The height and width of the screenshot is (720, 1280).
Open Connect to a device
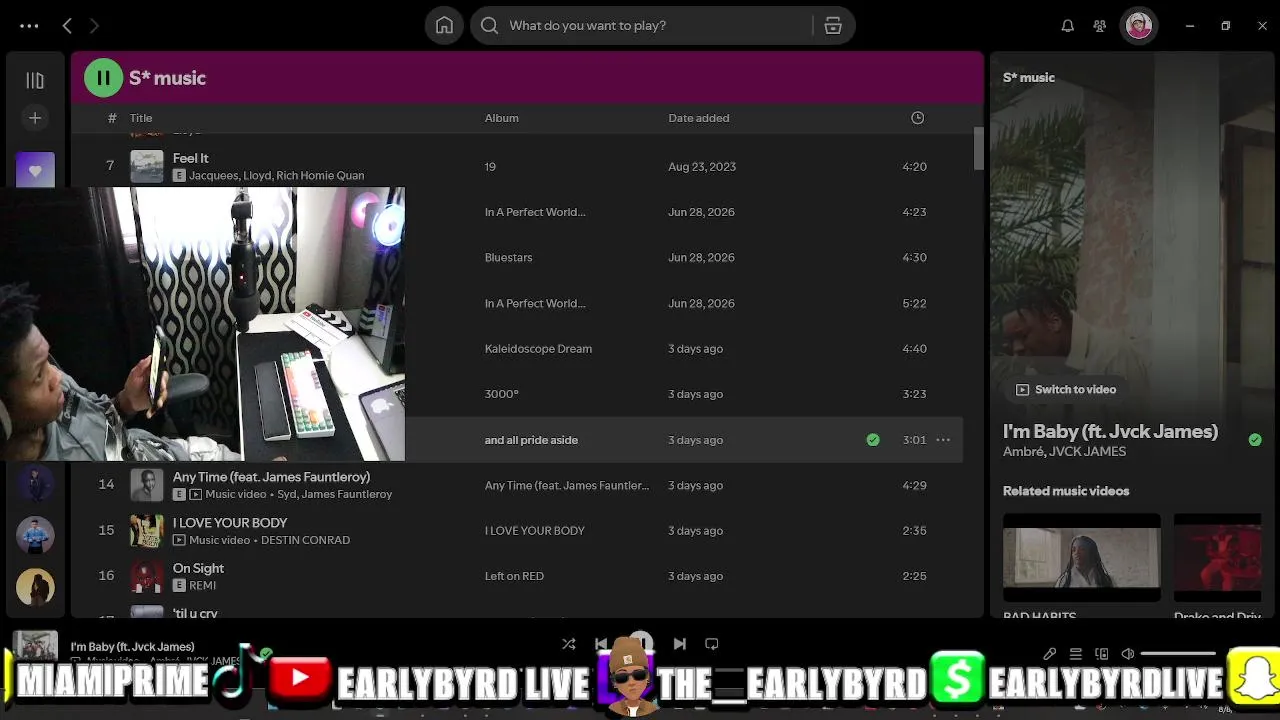tap(1101, 654)
